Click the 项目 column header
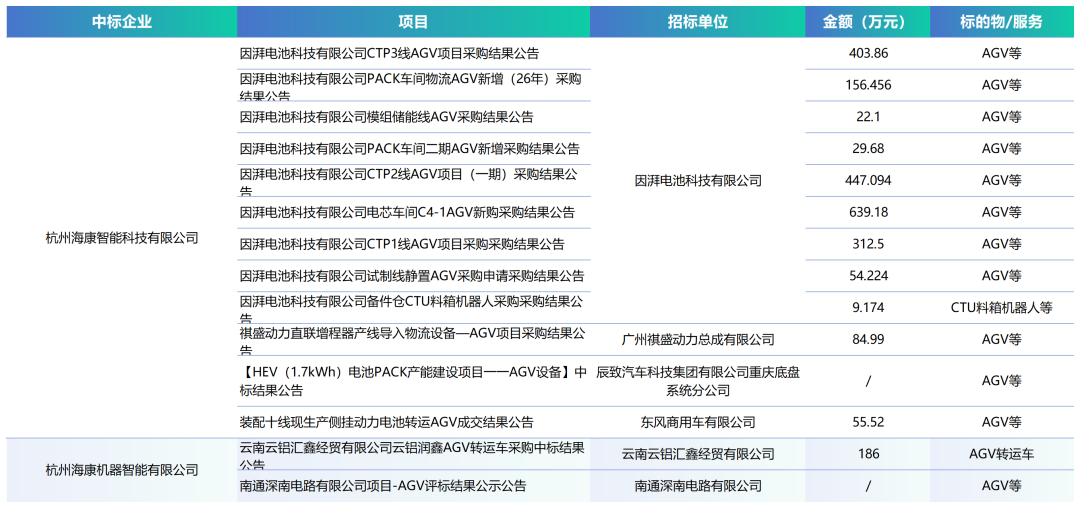 [413, 22]
